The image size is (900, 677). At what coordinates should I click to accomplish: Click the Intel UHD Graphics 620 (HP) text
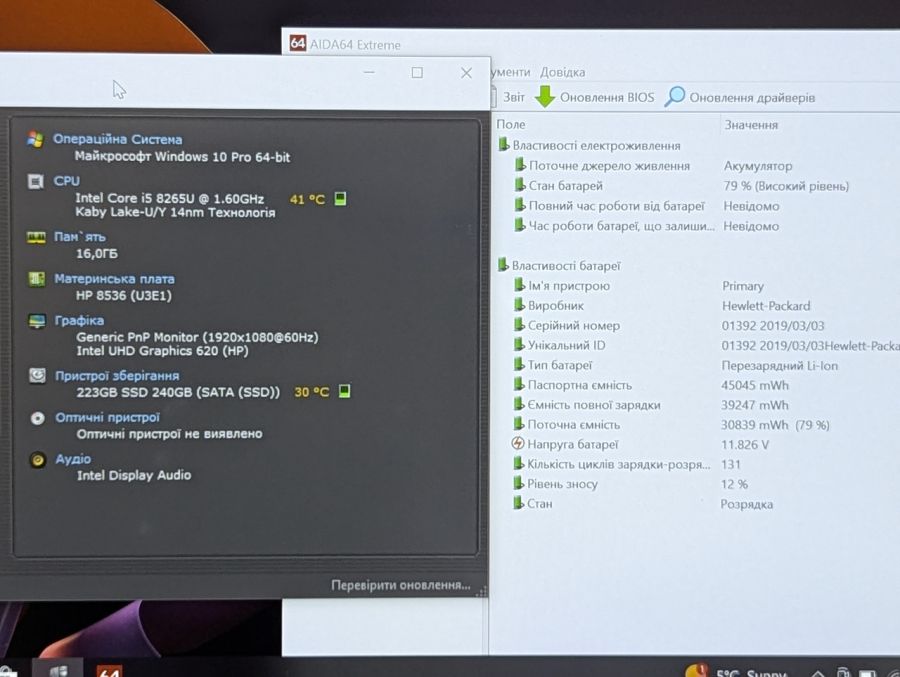click(162, 351)
